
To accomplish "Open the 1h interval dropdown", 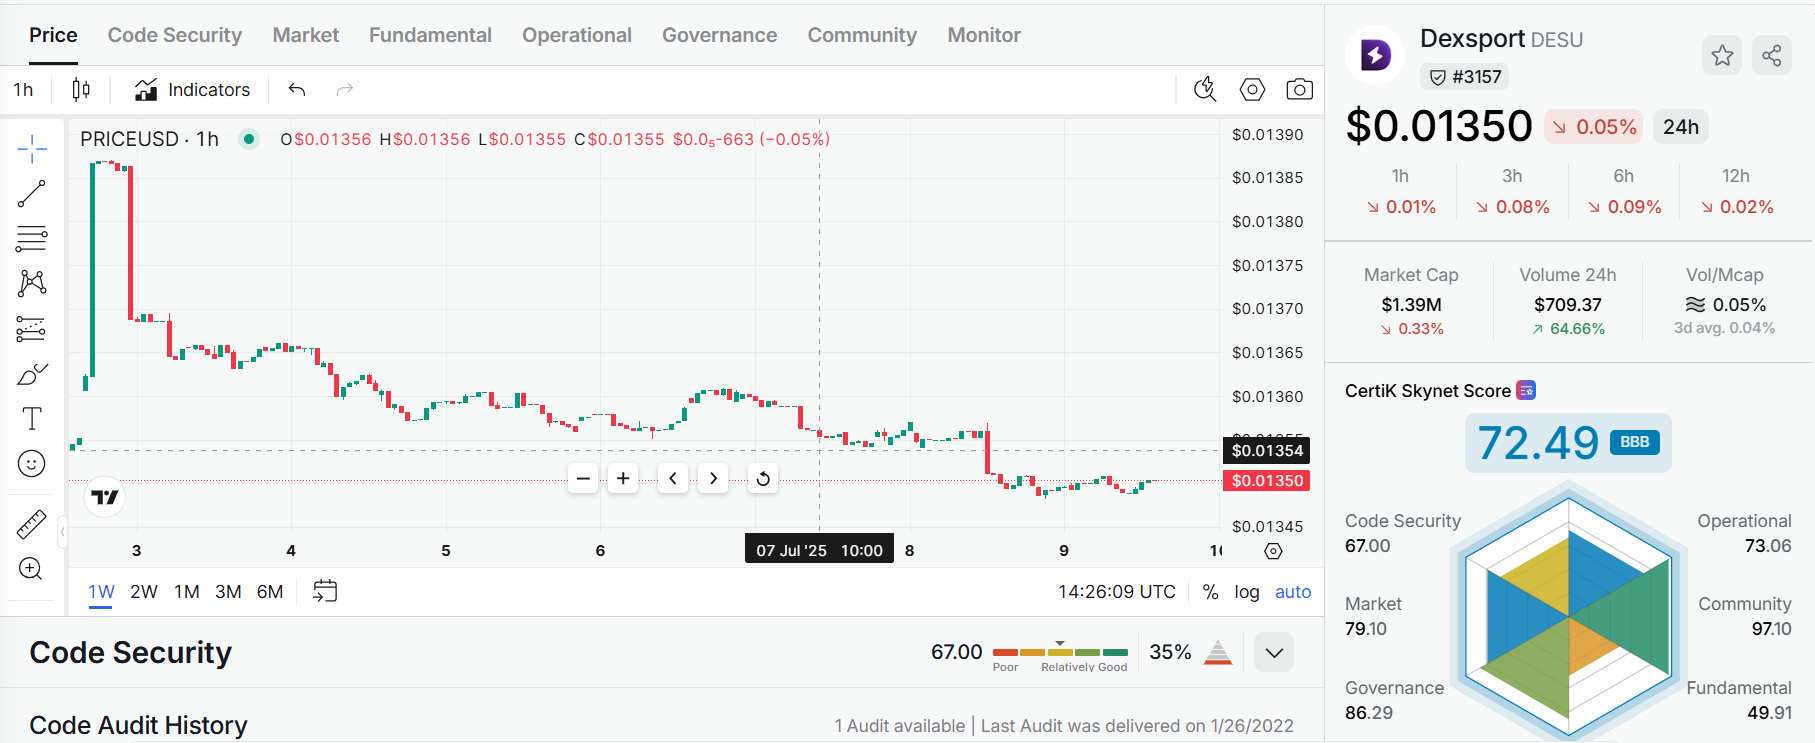I will click(24, 90).
